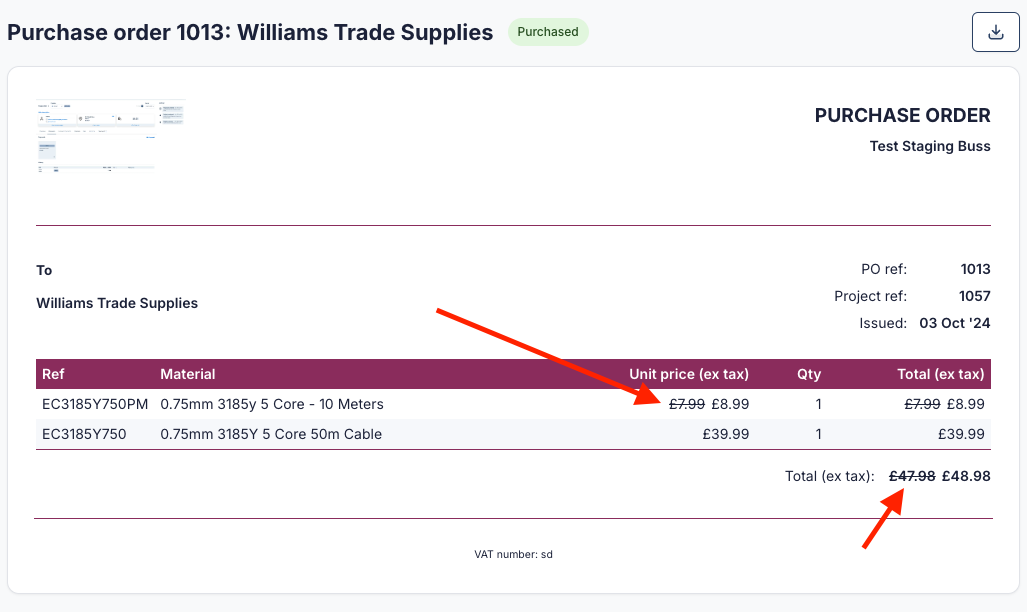Click the 5 Core 50m Cable material row
Screen dimensions: 1027x612
(x=271, y=434)
